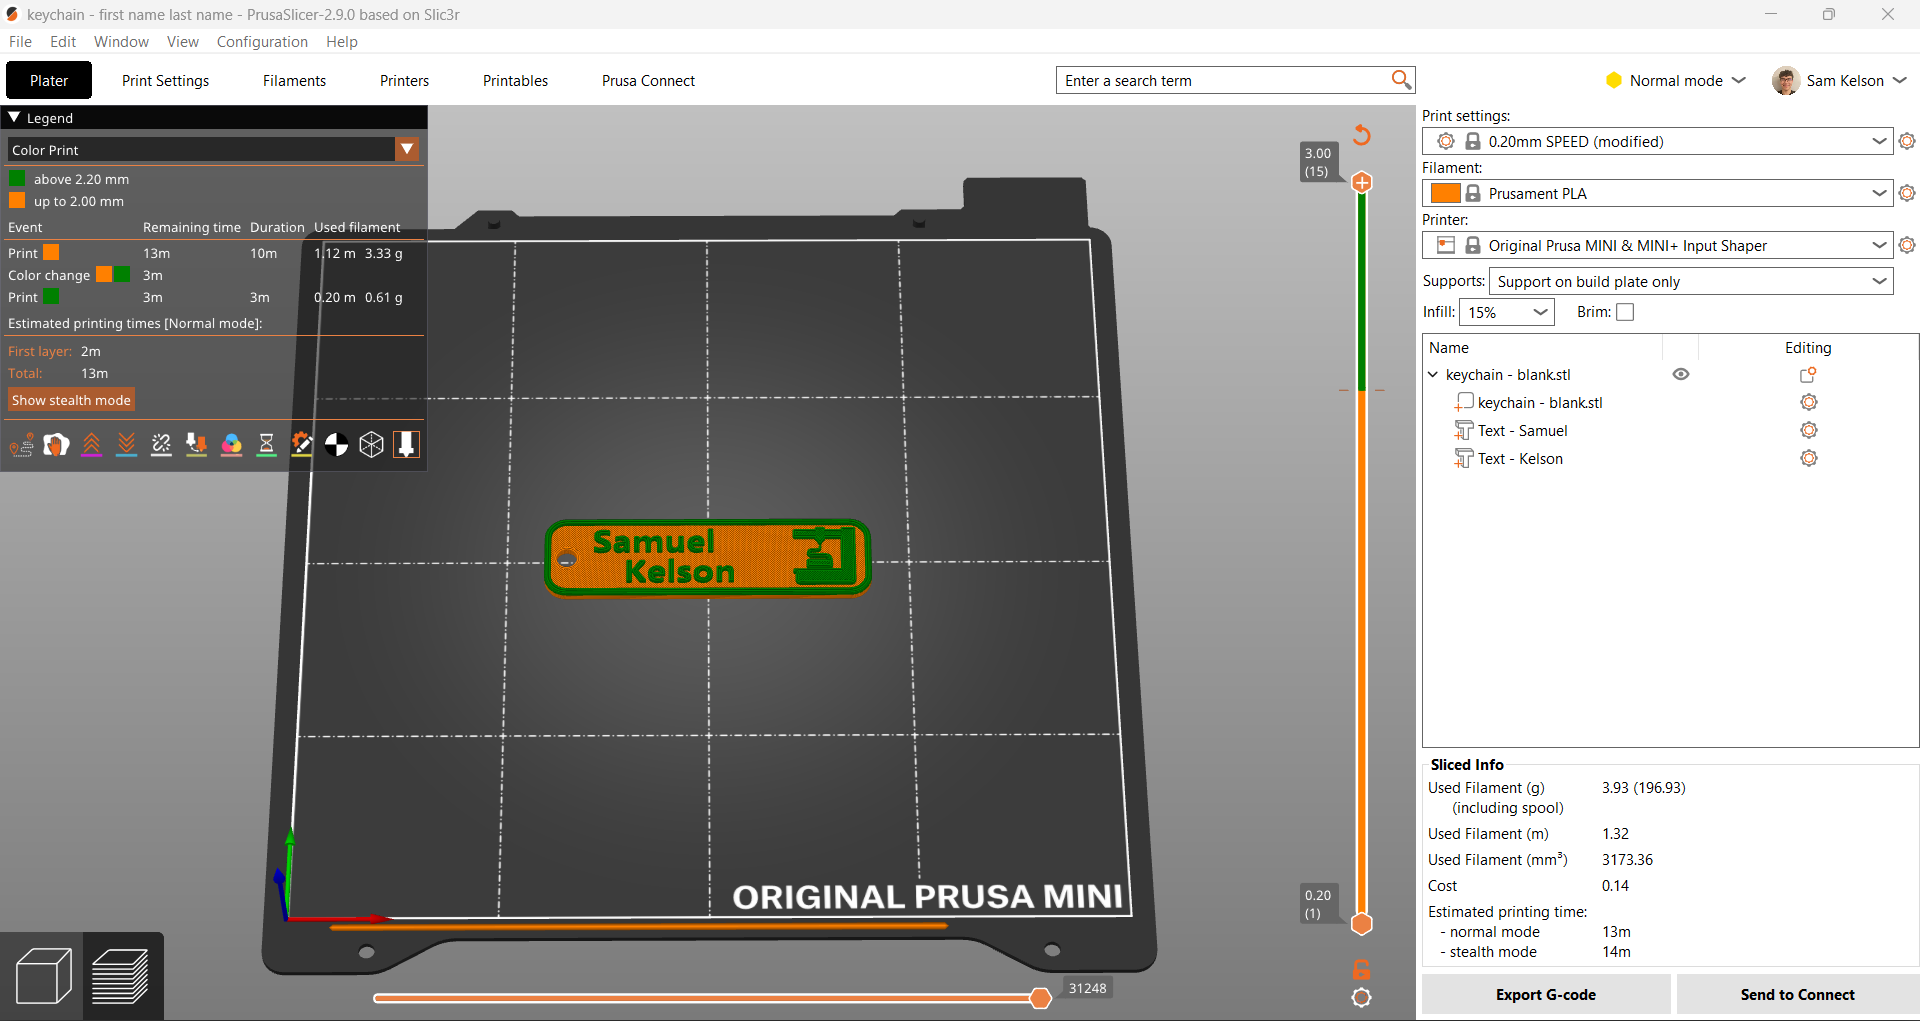Switch to 3D editor view cube
Screen dimensions: 1920x1021
coord(43,975)
